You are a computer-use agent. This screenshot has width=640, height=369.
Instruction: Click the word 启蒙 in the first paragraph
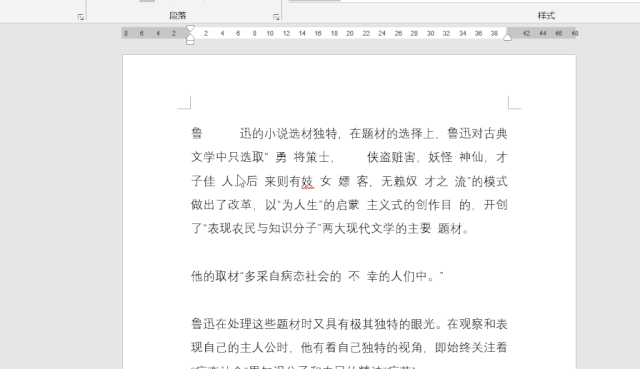[x=347, y=205]
